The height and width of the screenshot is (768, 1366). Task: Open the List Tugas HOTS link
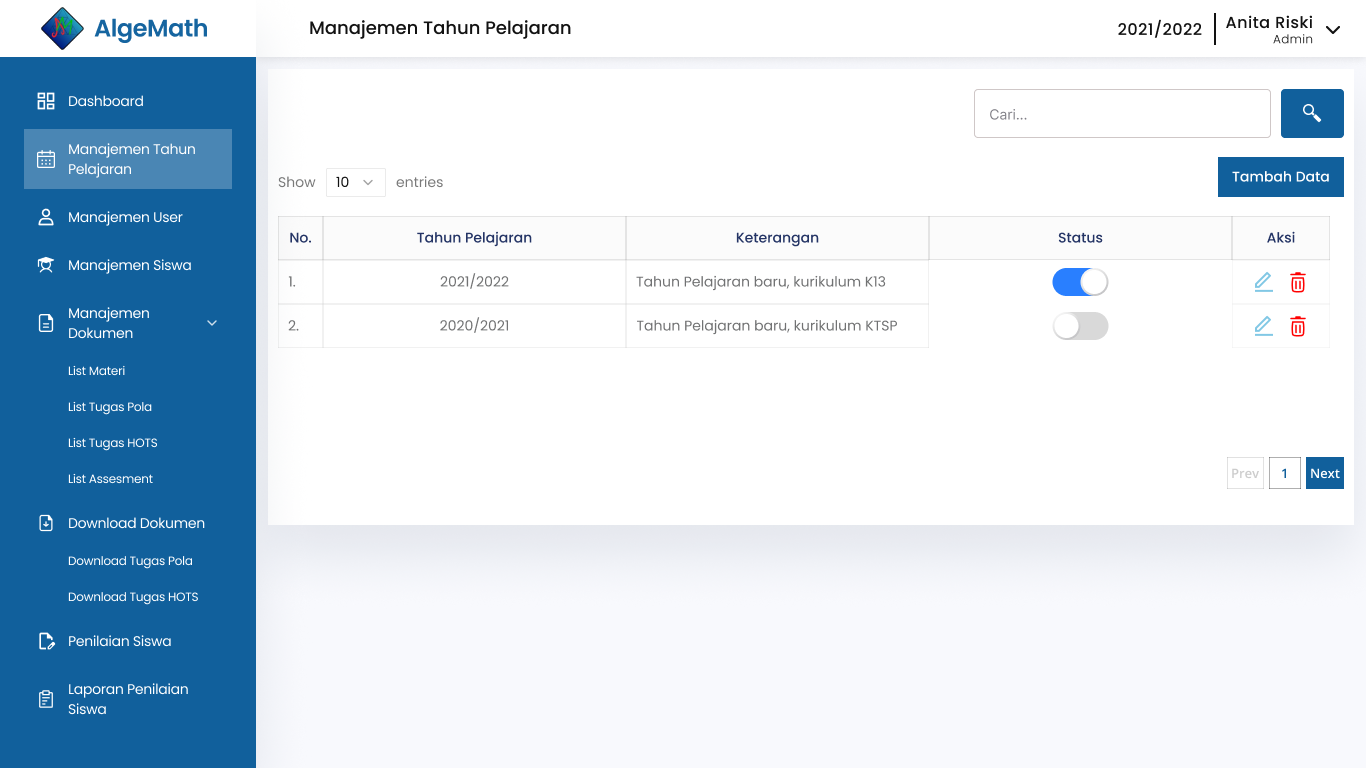point(113,443)
